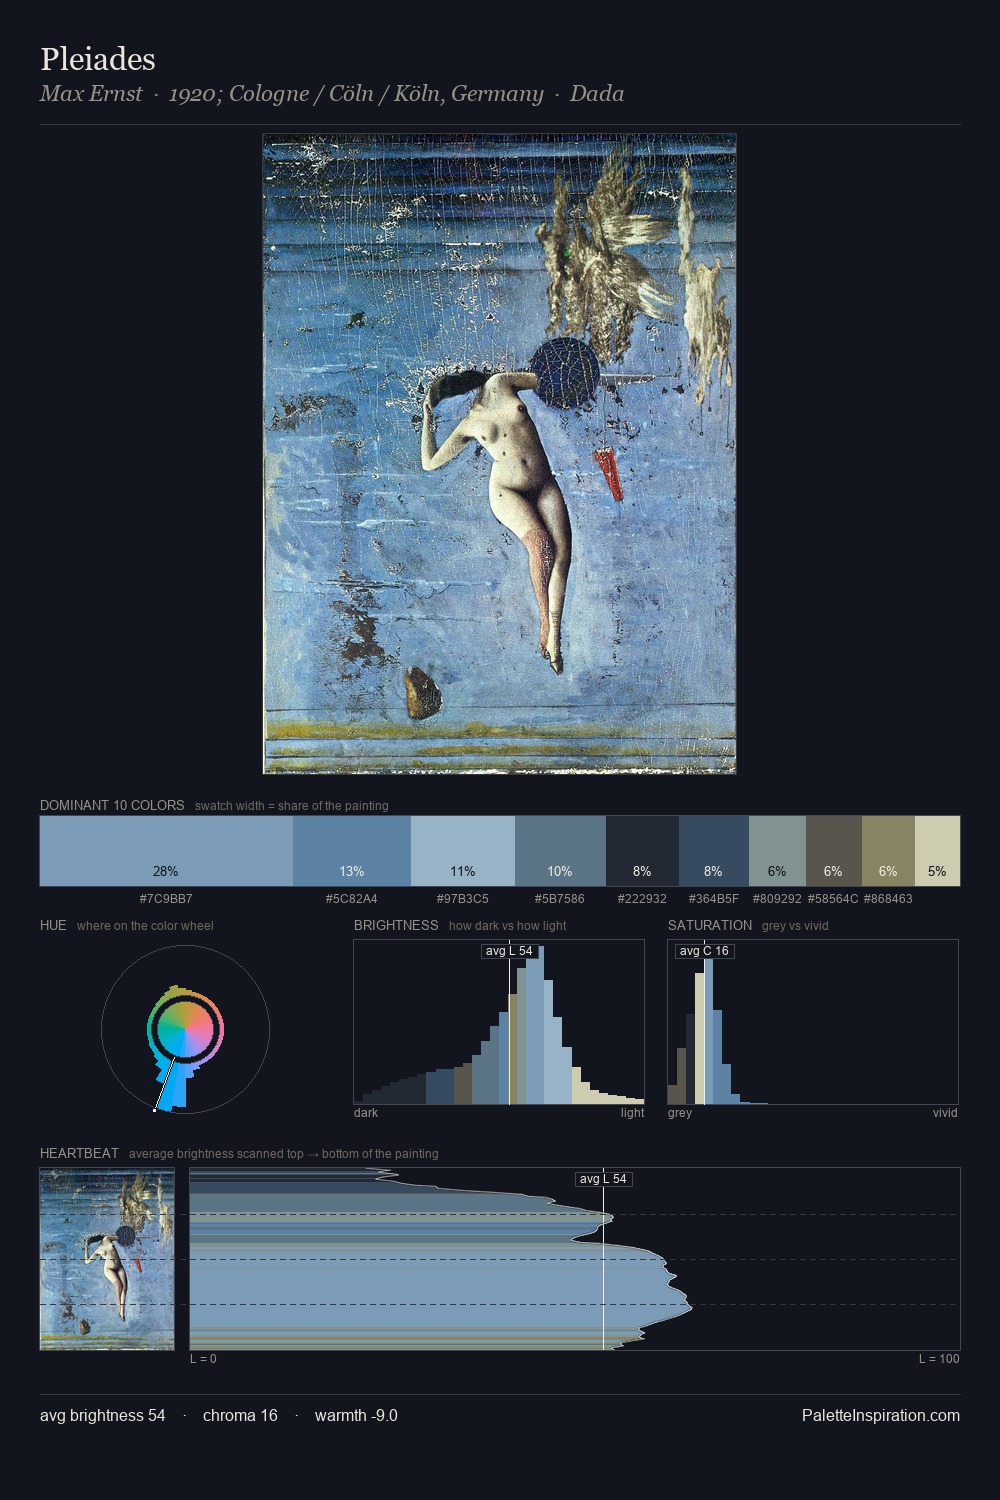Click the 'vivid' axis label
Screen dimensions: 1000x1500
[x=945, y=1113]
